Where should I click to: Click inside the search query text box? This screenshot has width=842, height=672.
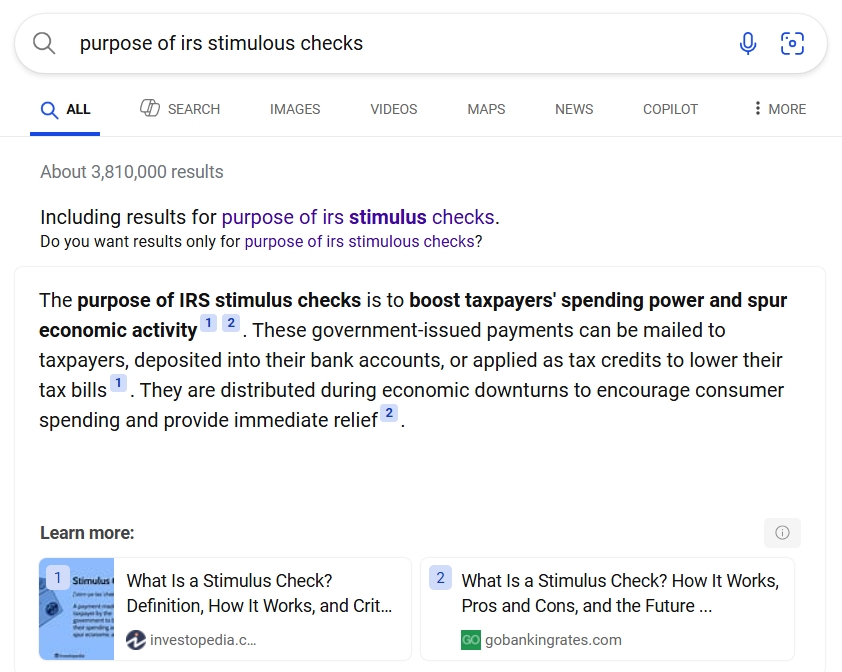tap(400, 43)
